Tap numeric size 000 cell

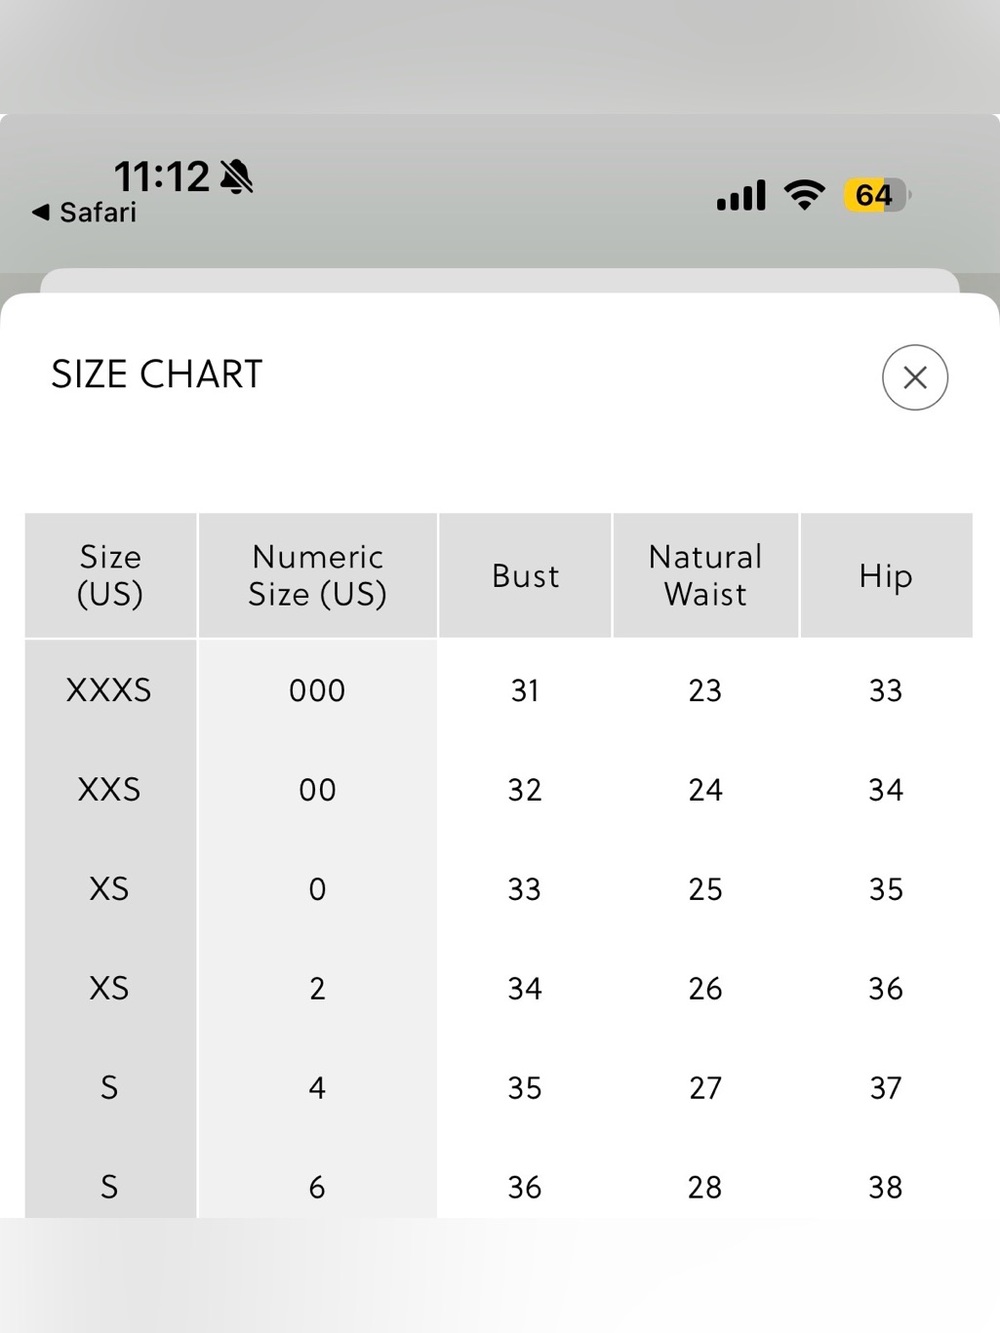[x=317, y=690]
